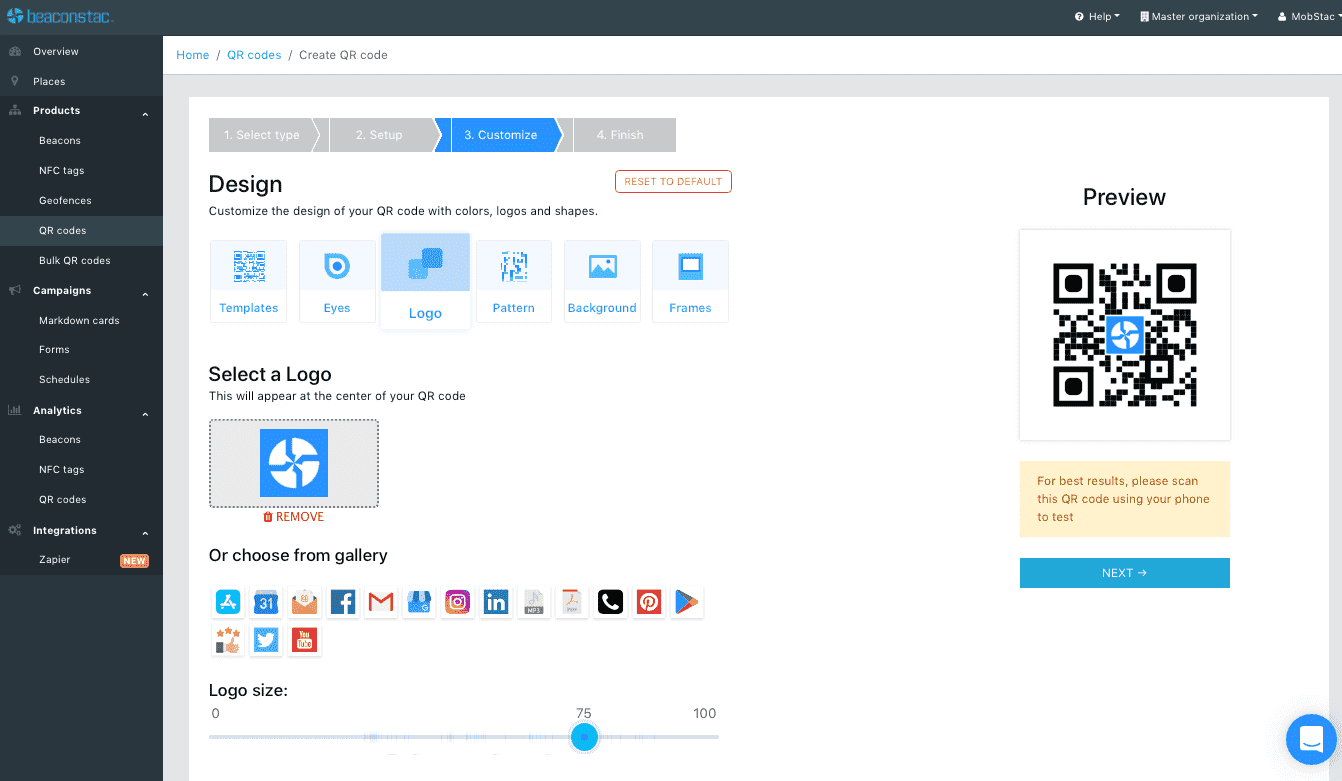Click the NEXT button
1342x781 pixels.
pyautogui.click(x=1124, y=573)
